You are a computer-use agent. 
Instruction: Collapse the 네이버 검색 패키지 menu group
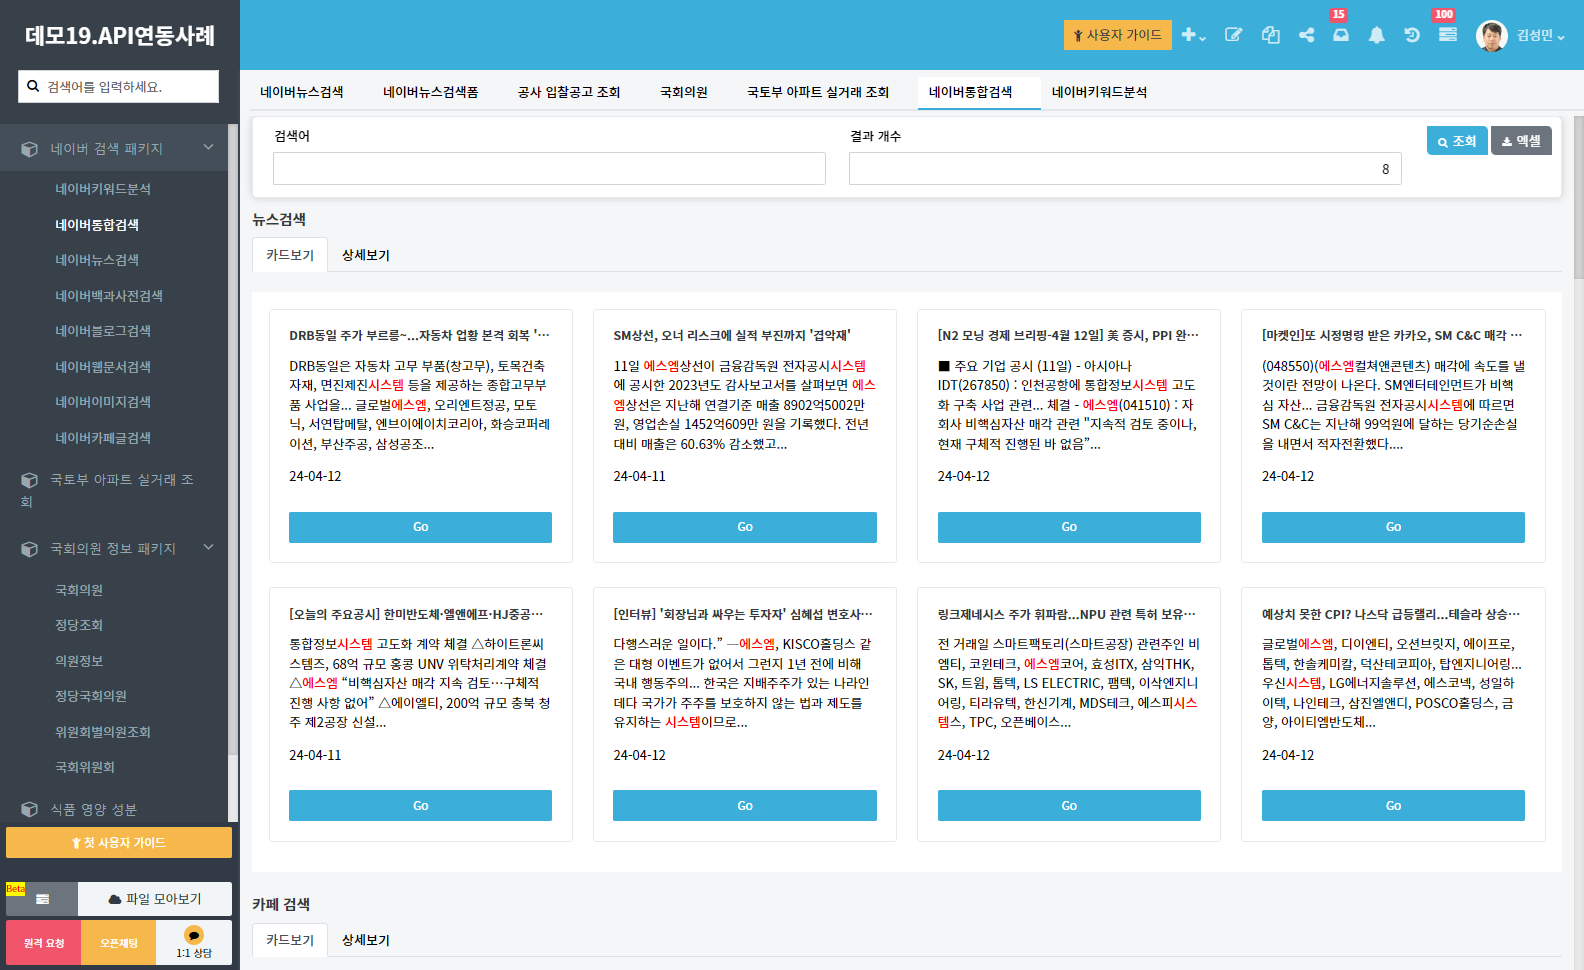tap(208, 148)
